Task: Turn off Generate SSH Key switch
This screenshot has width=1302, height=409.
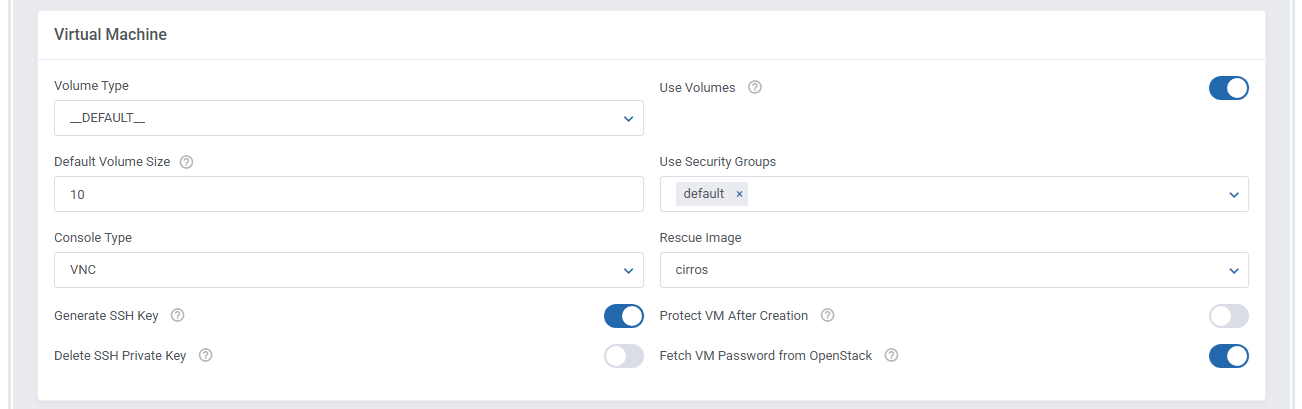Action: pyautogui.click(x=623, y=316)
